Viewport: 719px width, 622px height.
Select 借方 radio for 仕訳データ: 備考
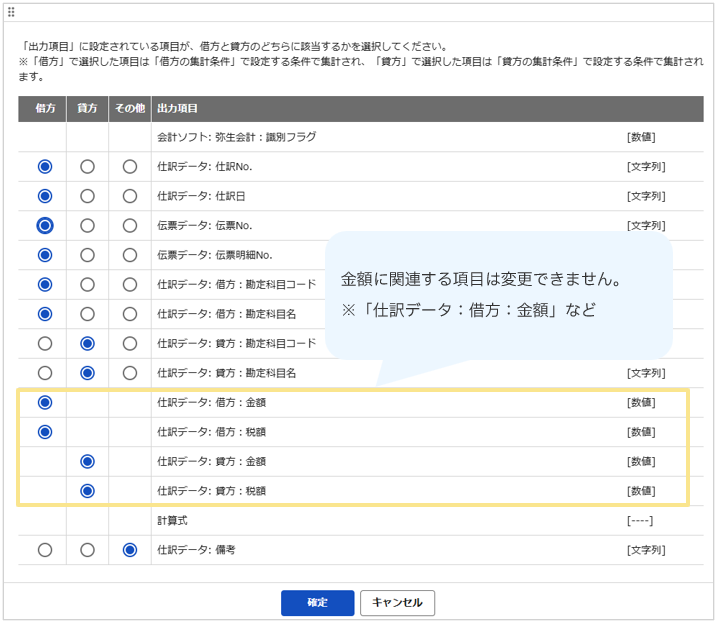coord(45,550)
